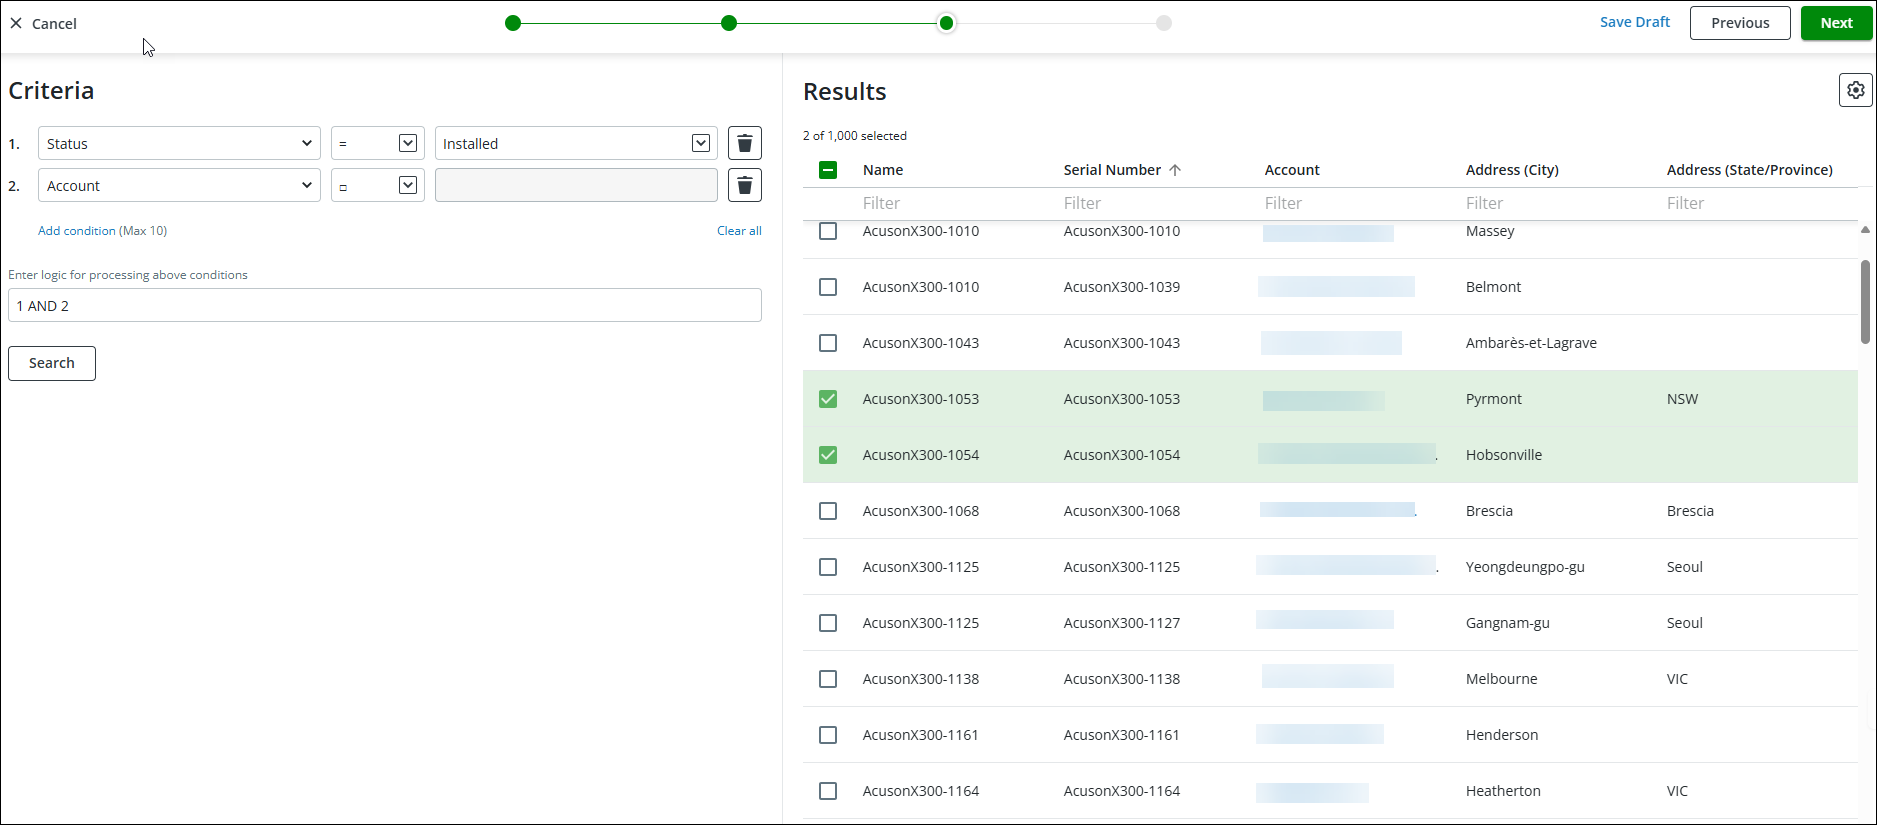Click the Save Draft link
This screenshot has width=1877, height=825.
tap(1635, 22)
